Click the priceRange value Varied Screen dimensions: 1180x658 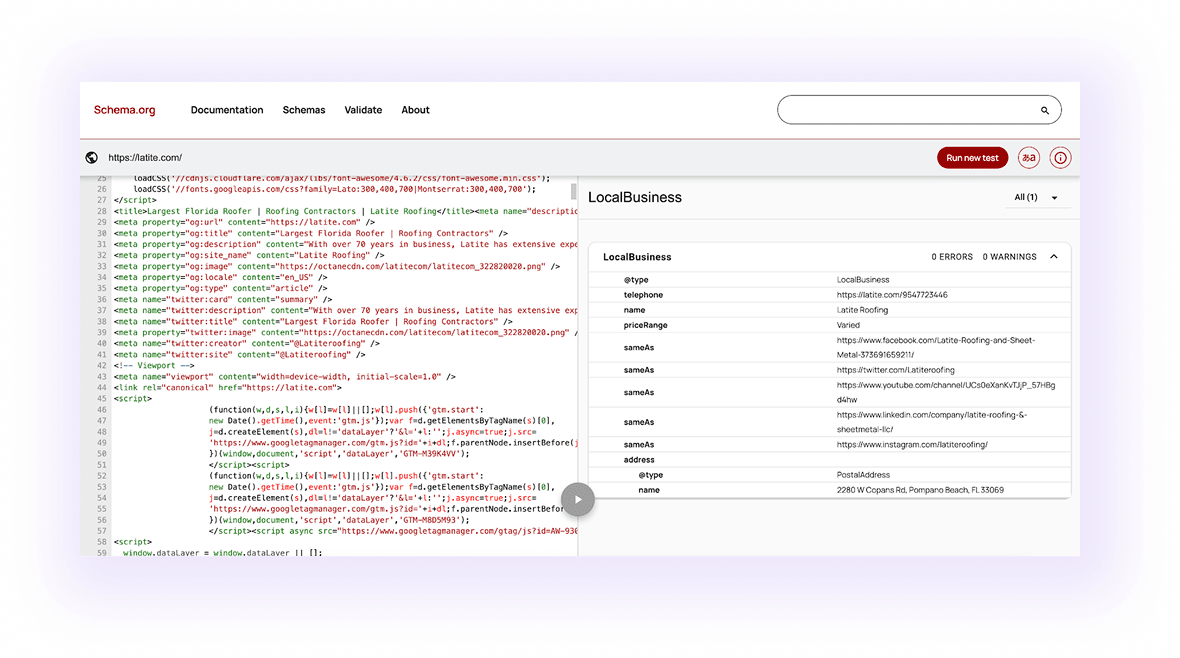tap(847, 325)
